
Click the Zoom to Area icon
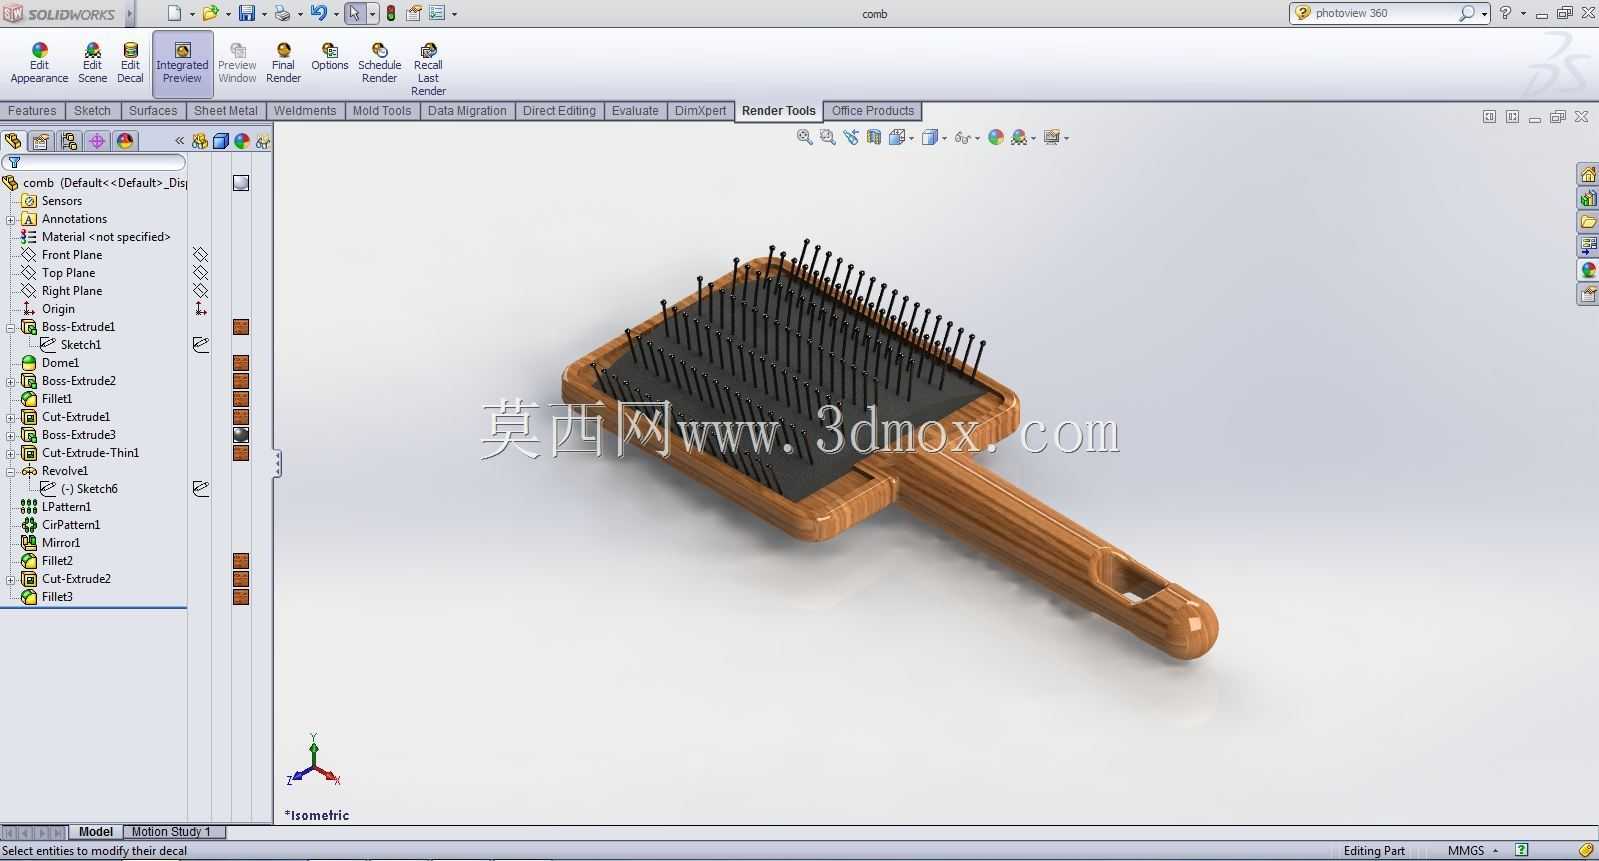click(x=827, y=138)
